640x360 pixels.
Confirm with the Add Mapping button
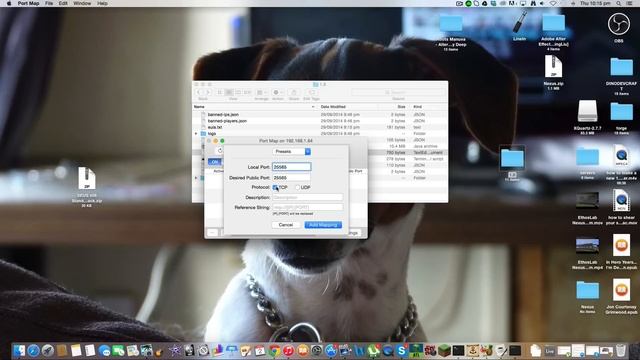click(x=323, y=225)
